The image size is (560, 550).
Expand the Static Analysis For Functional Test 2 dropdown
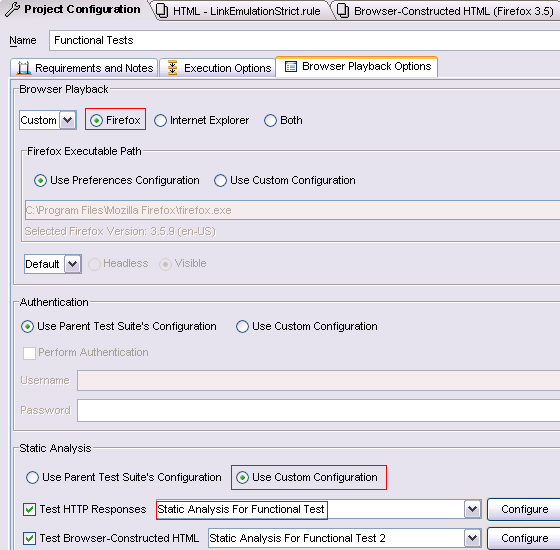click(x=472, y=538)
